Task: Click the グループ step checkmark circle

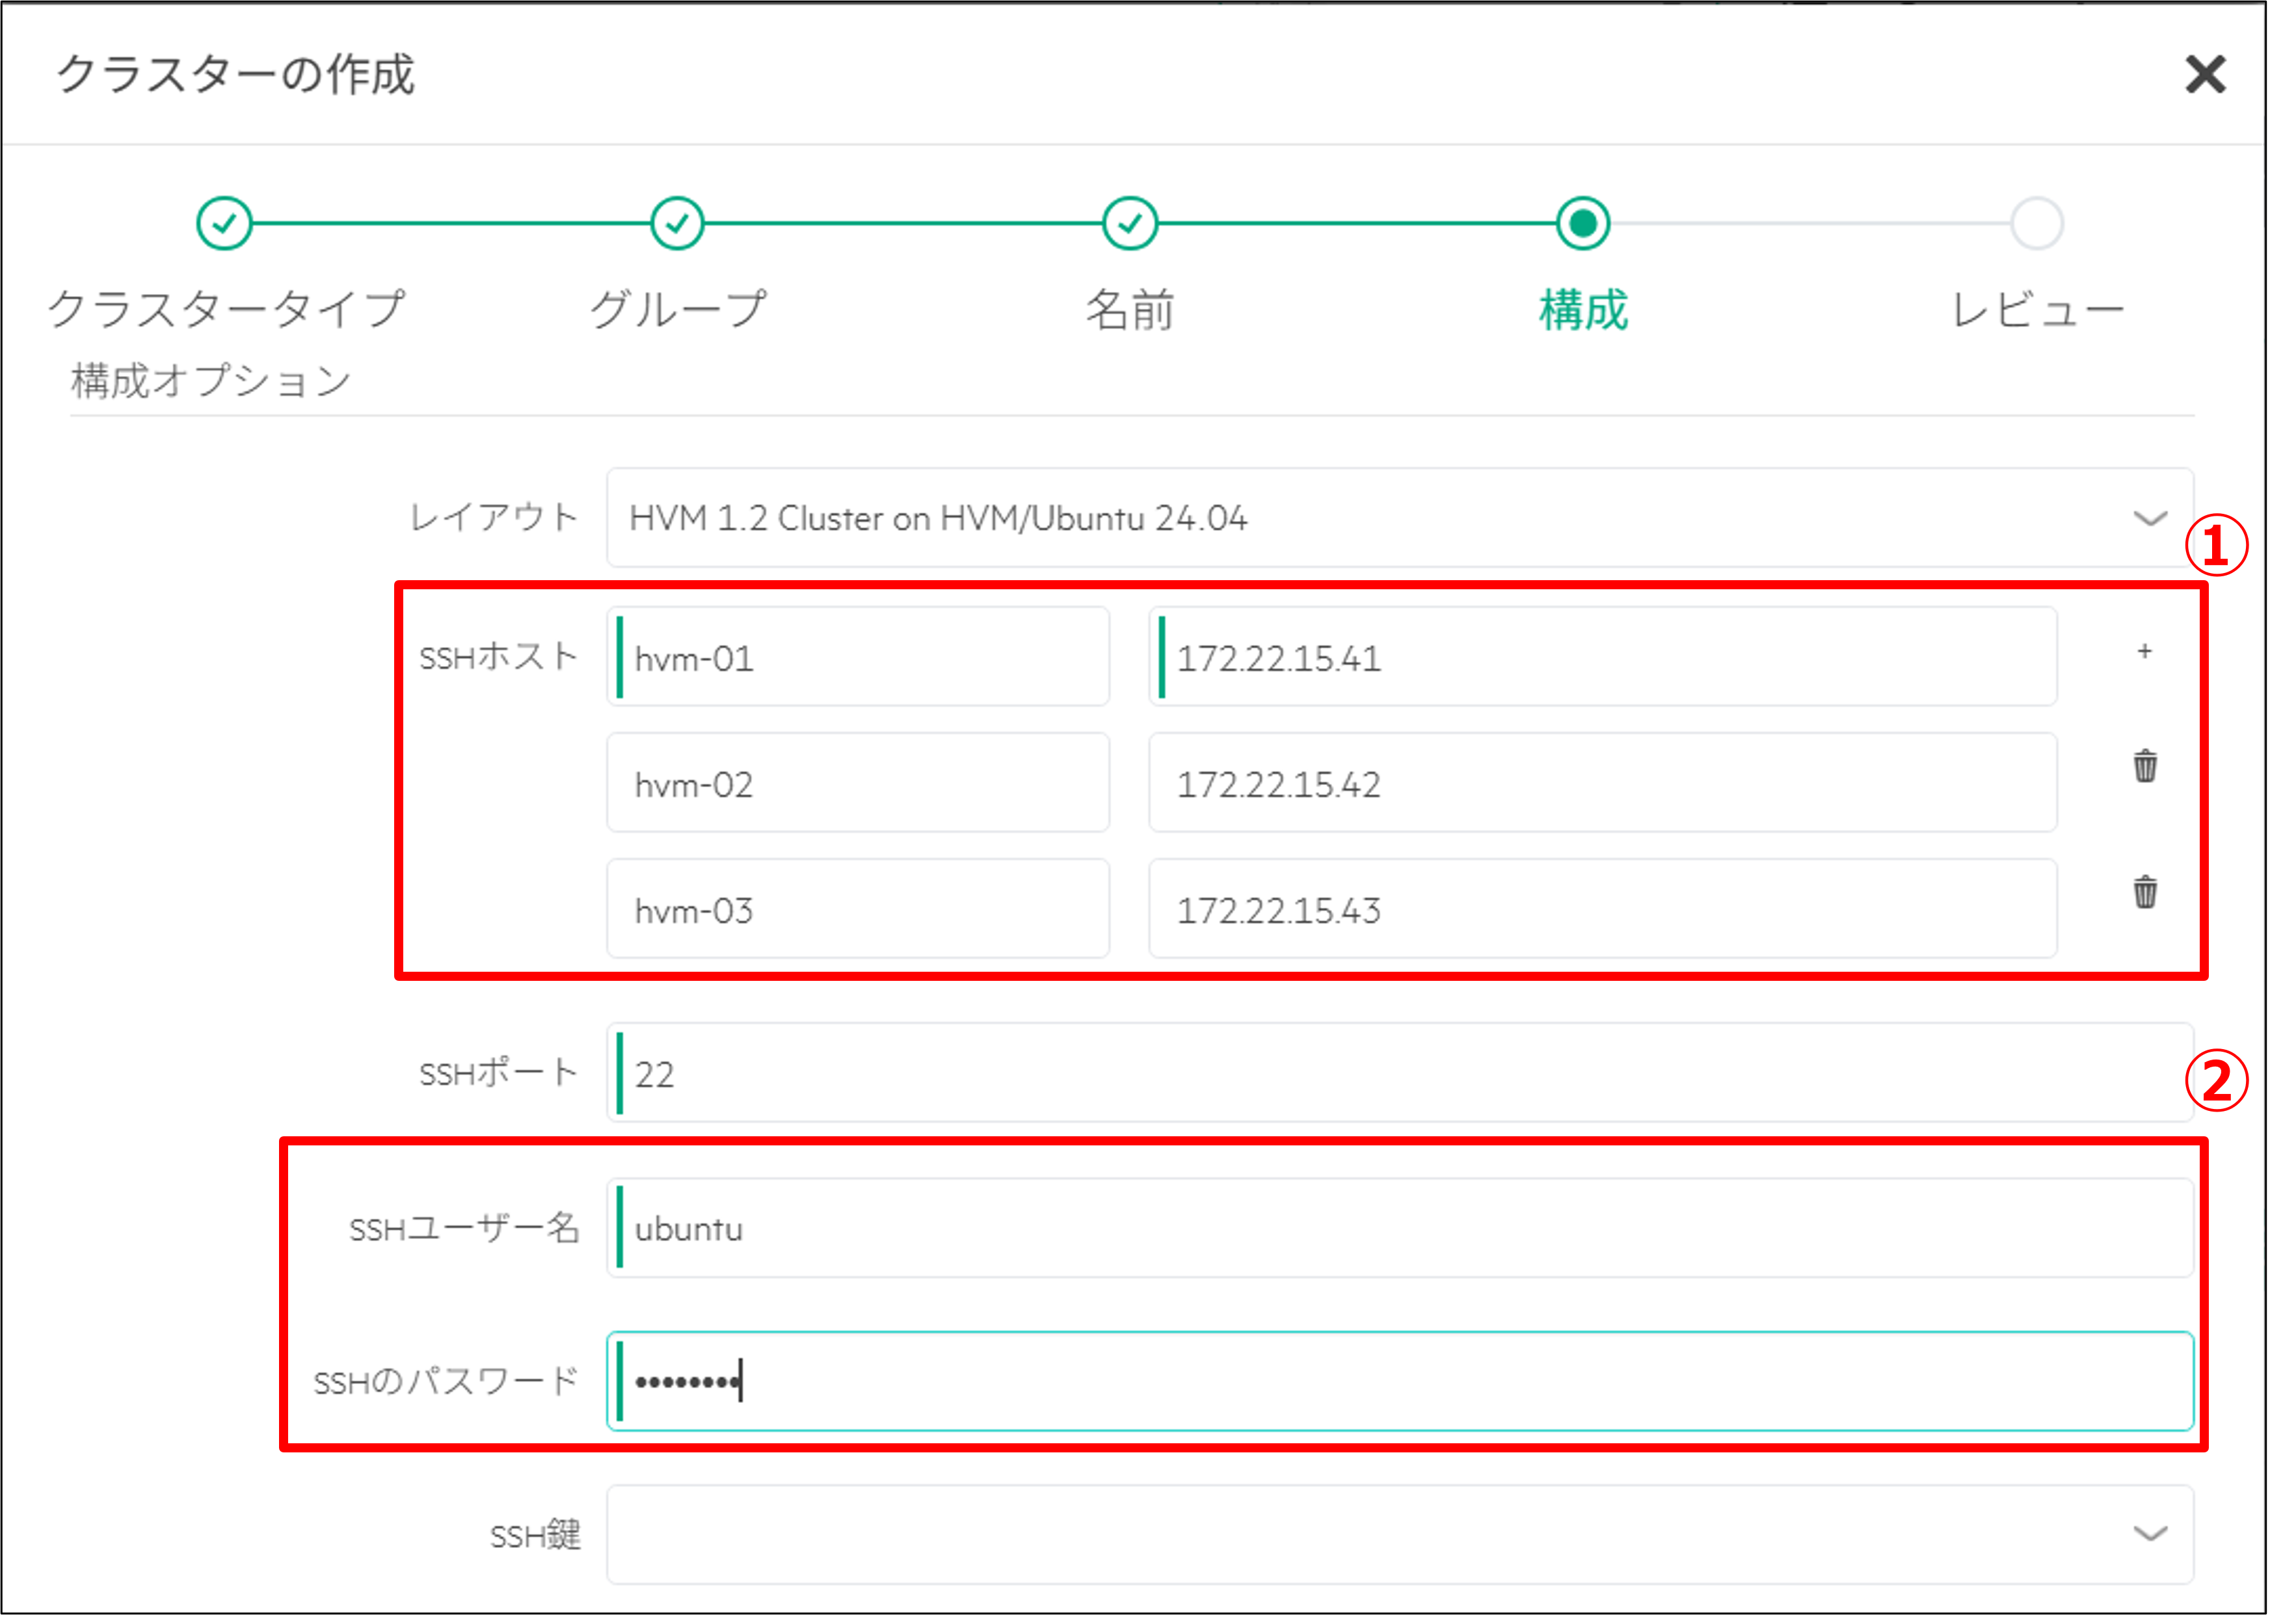Action: coord(677,223)
